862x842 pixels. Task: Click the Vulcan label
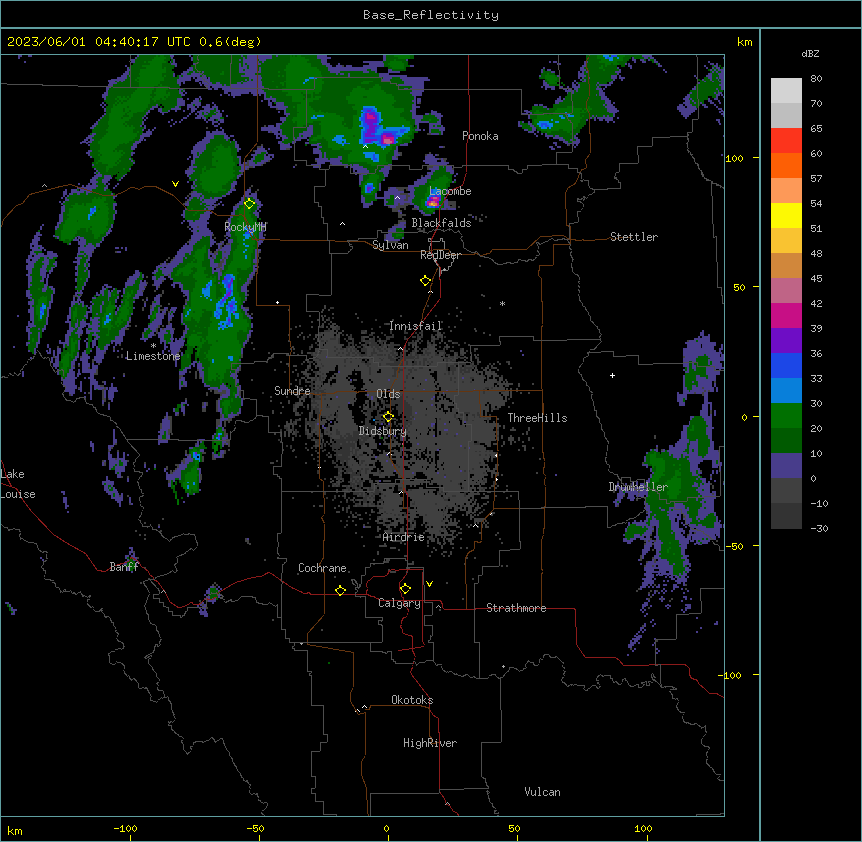(543, 792)
